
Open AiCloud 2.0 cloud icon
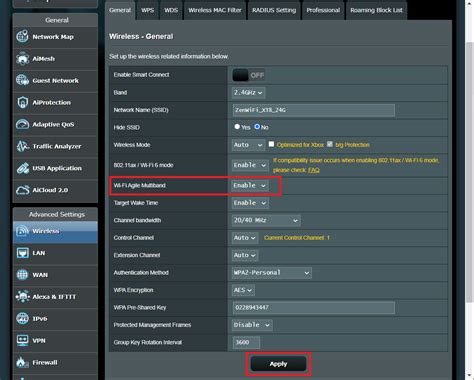(22, 190)
